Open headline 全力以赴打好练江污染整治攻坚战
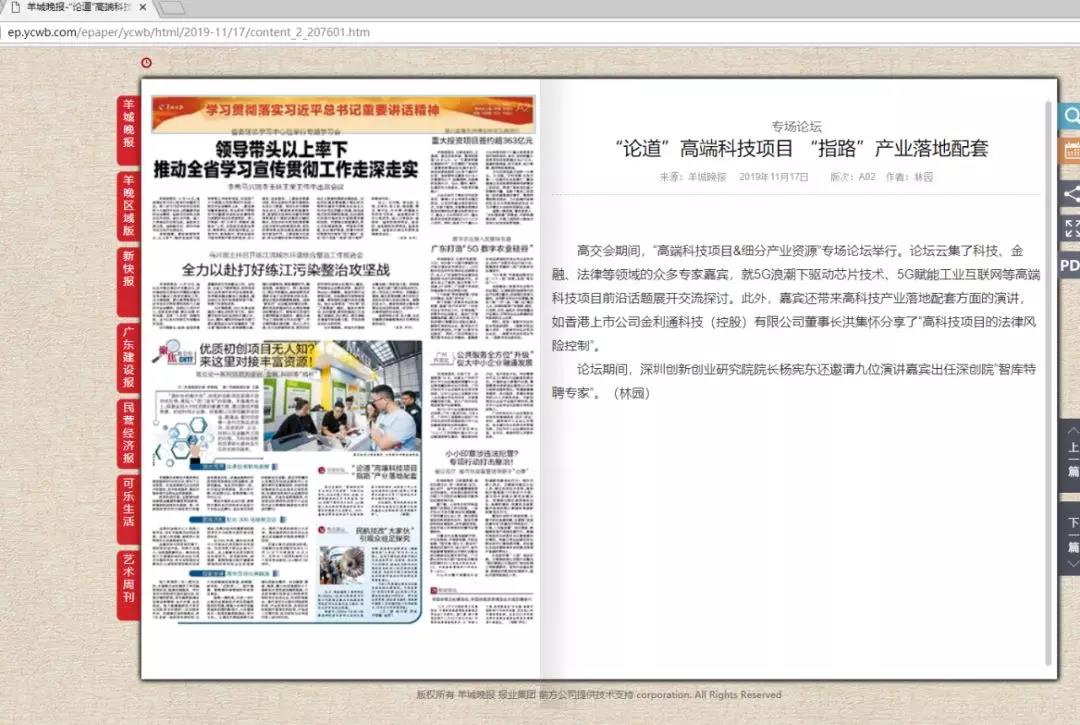Viewport: 1080px width, 725px height. [x=286, y=270]
